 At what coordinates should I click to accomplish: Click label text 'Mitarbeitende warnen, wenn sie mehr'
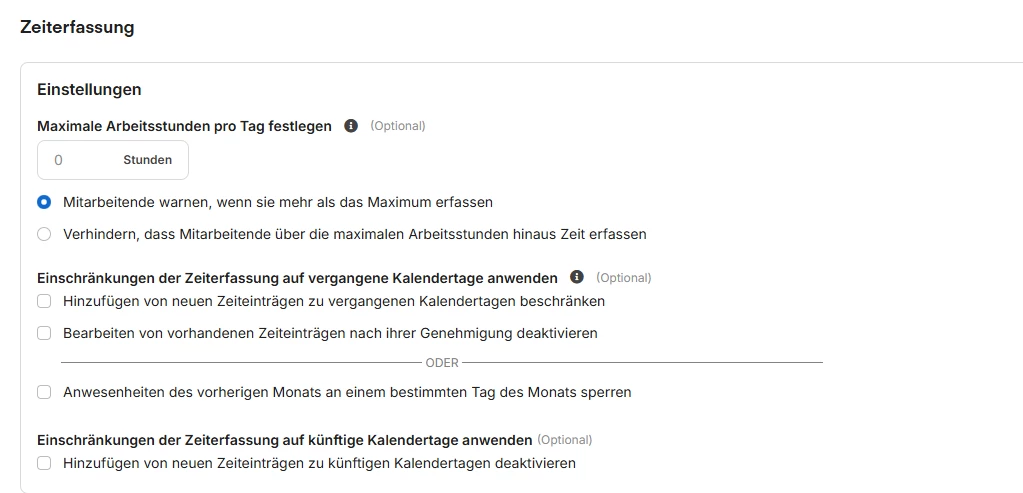[x=278, y=202]
